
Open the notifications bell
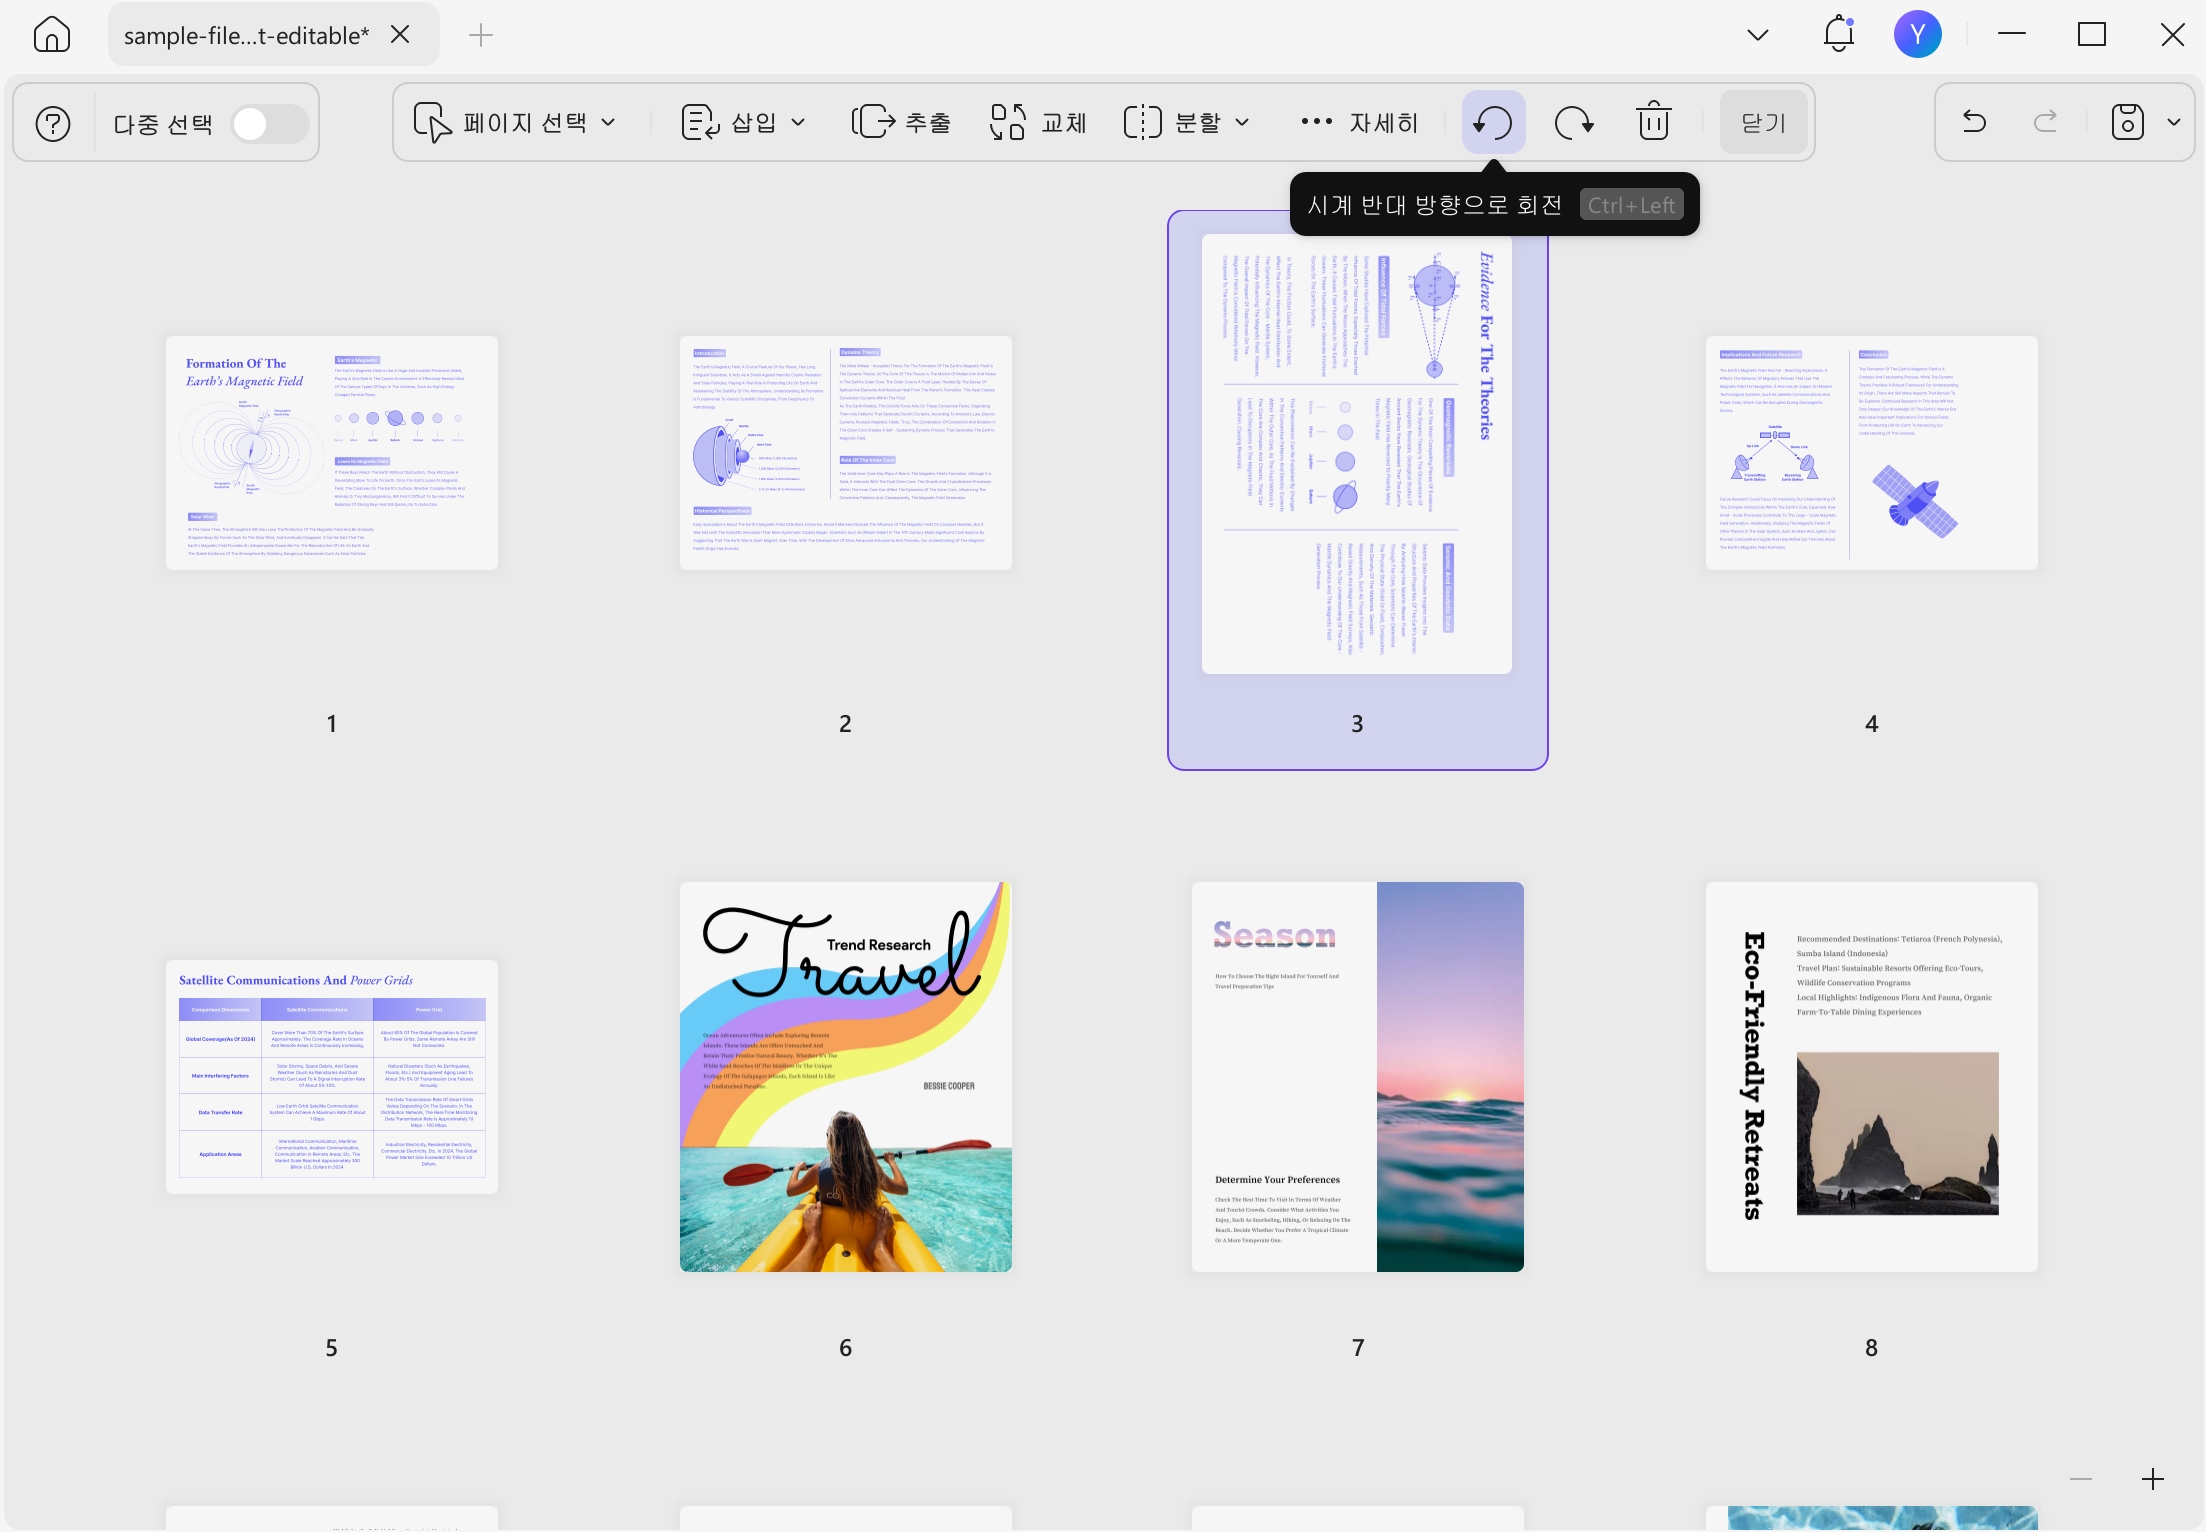coord(1839,35)
